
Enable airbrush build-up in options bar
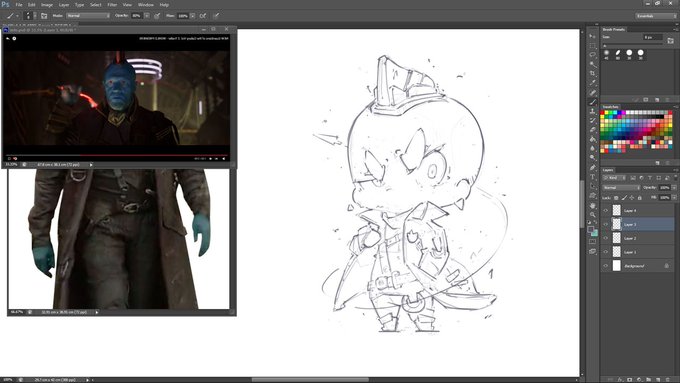tap(203, 16)
